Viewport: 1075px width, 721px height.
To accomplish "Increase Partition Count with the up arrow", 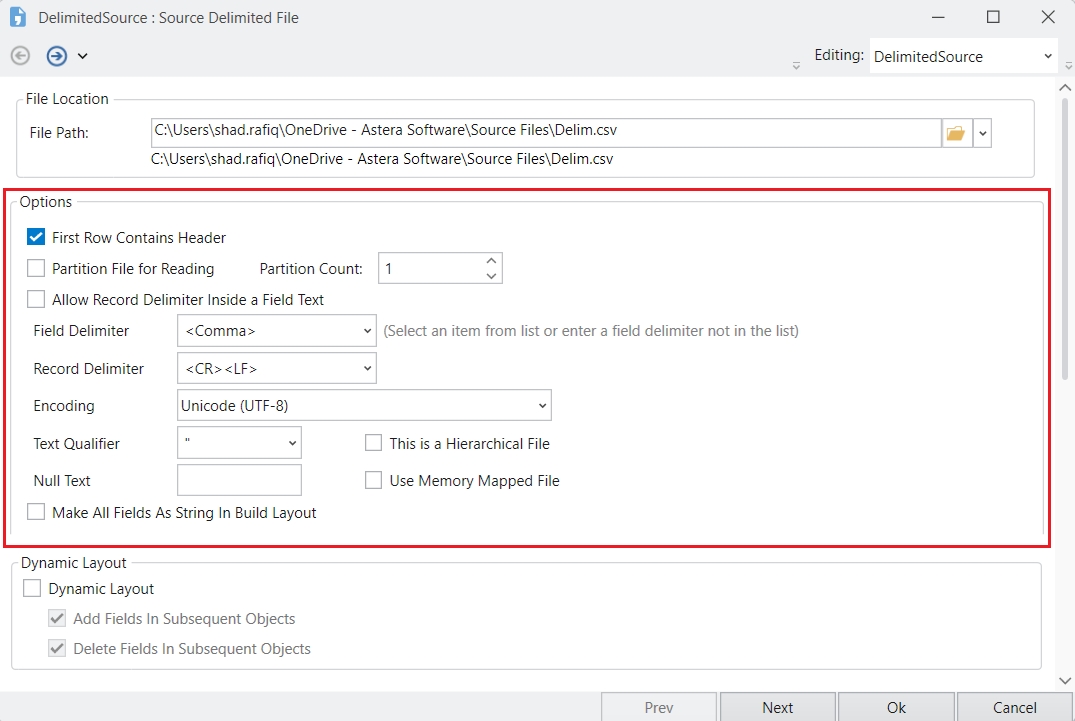I will (491, 261).
